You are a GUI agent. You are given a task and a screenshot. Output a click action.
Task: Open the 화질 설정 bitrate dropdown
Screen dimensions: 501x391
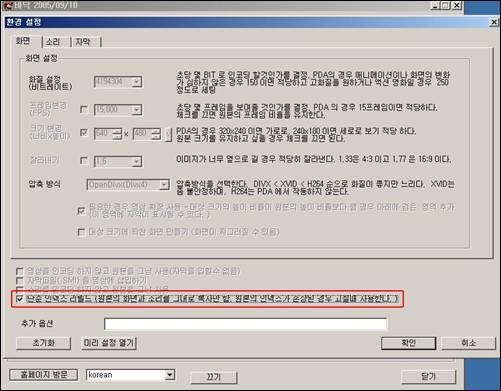pos(136,82)
